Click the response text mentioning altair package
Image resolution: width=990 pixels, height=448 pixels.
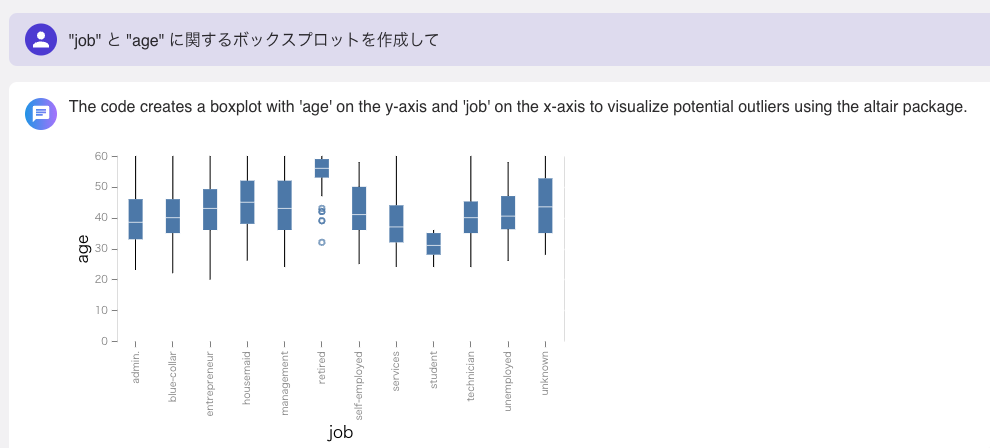click(518, 107)
